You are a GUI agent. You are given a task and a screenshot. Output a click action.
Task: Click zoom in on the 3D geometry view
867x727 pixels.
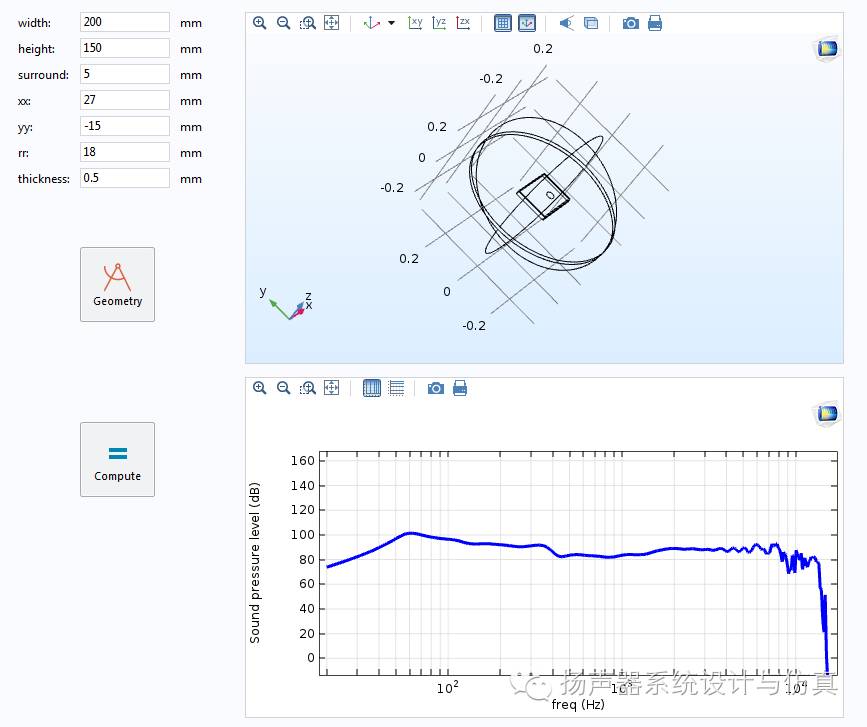[x=260, y=23]
